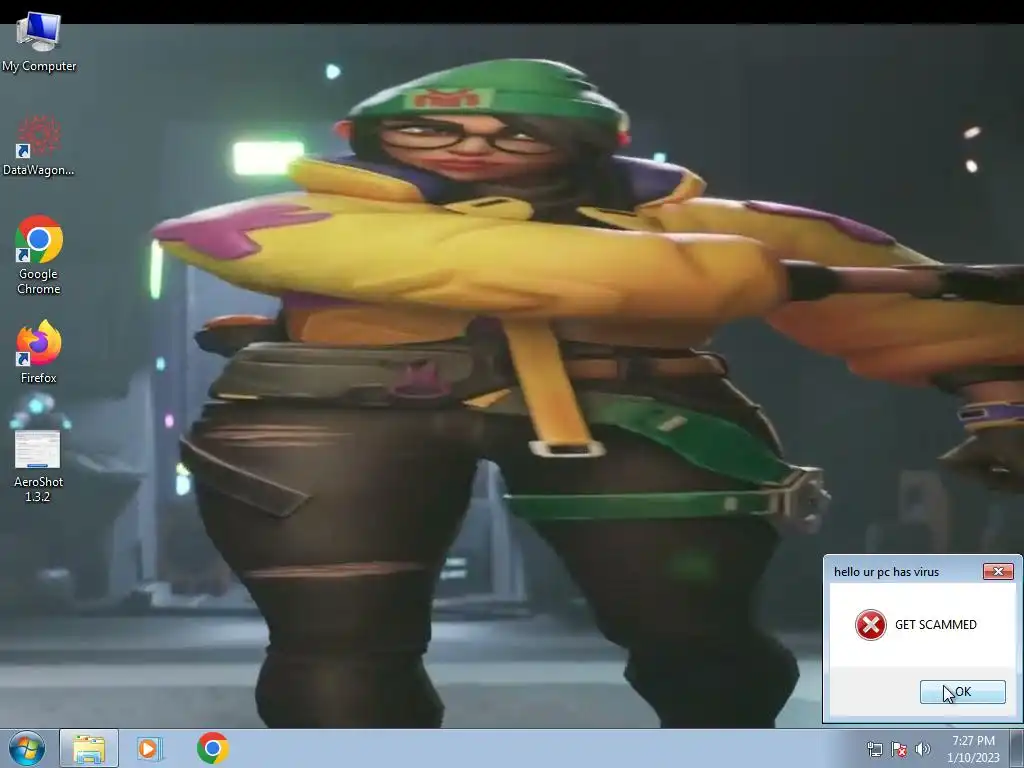The width and height of the screenshot is (1024, 768).
Task: Click the red error icon in dialog
Action: [x=871, y=625]
